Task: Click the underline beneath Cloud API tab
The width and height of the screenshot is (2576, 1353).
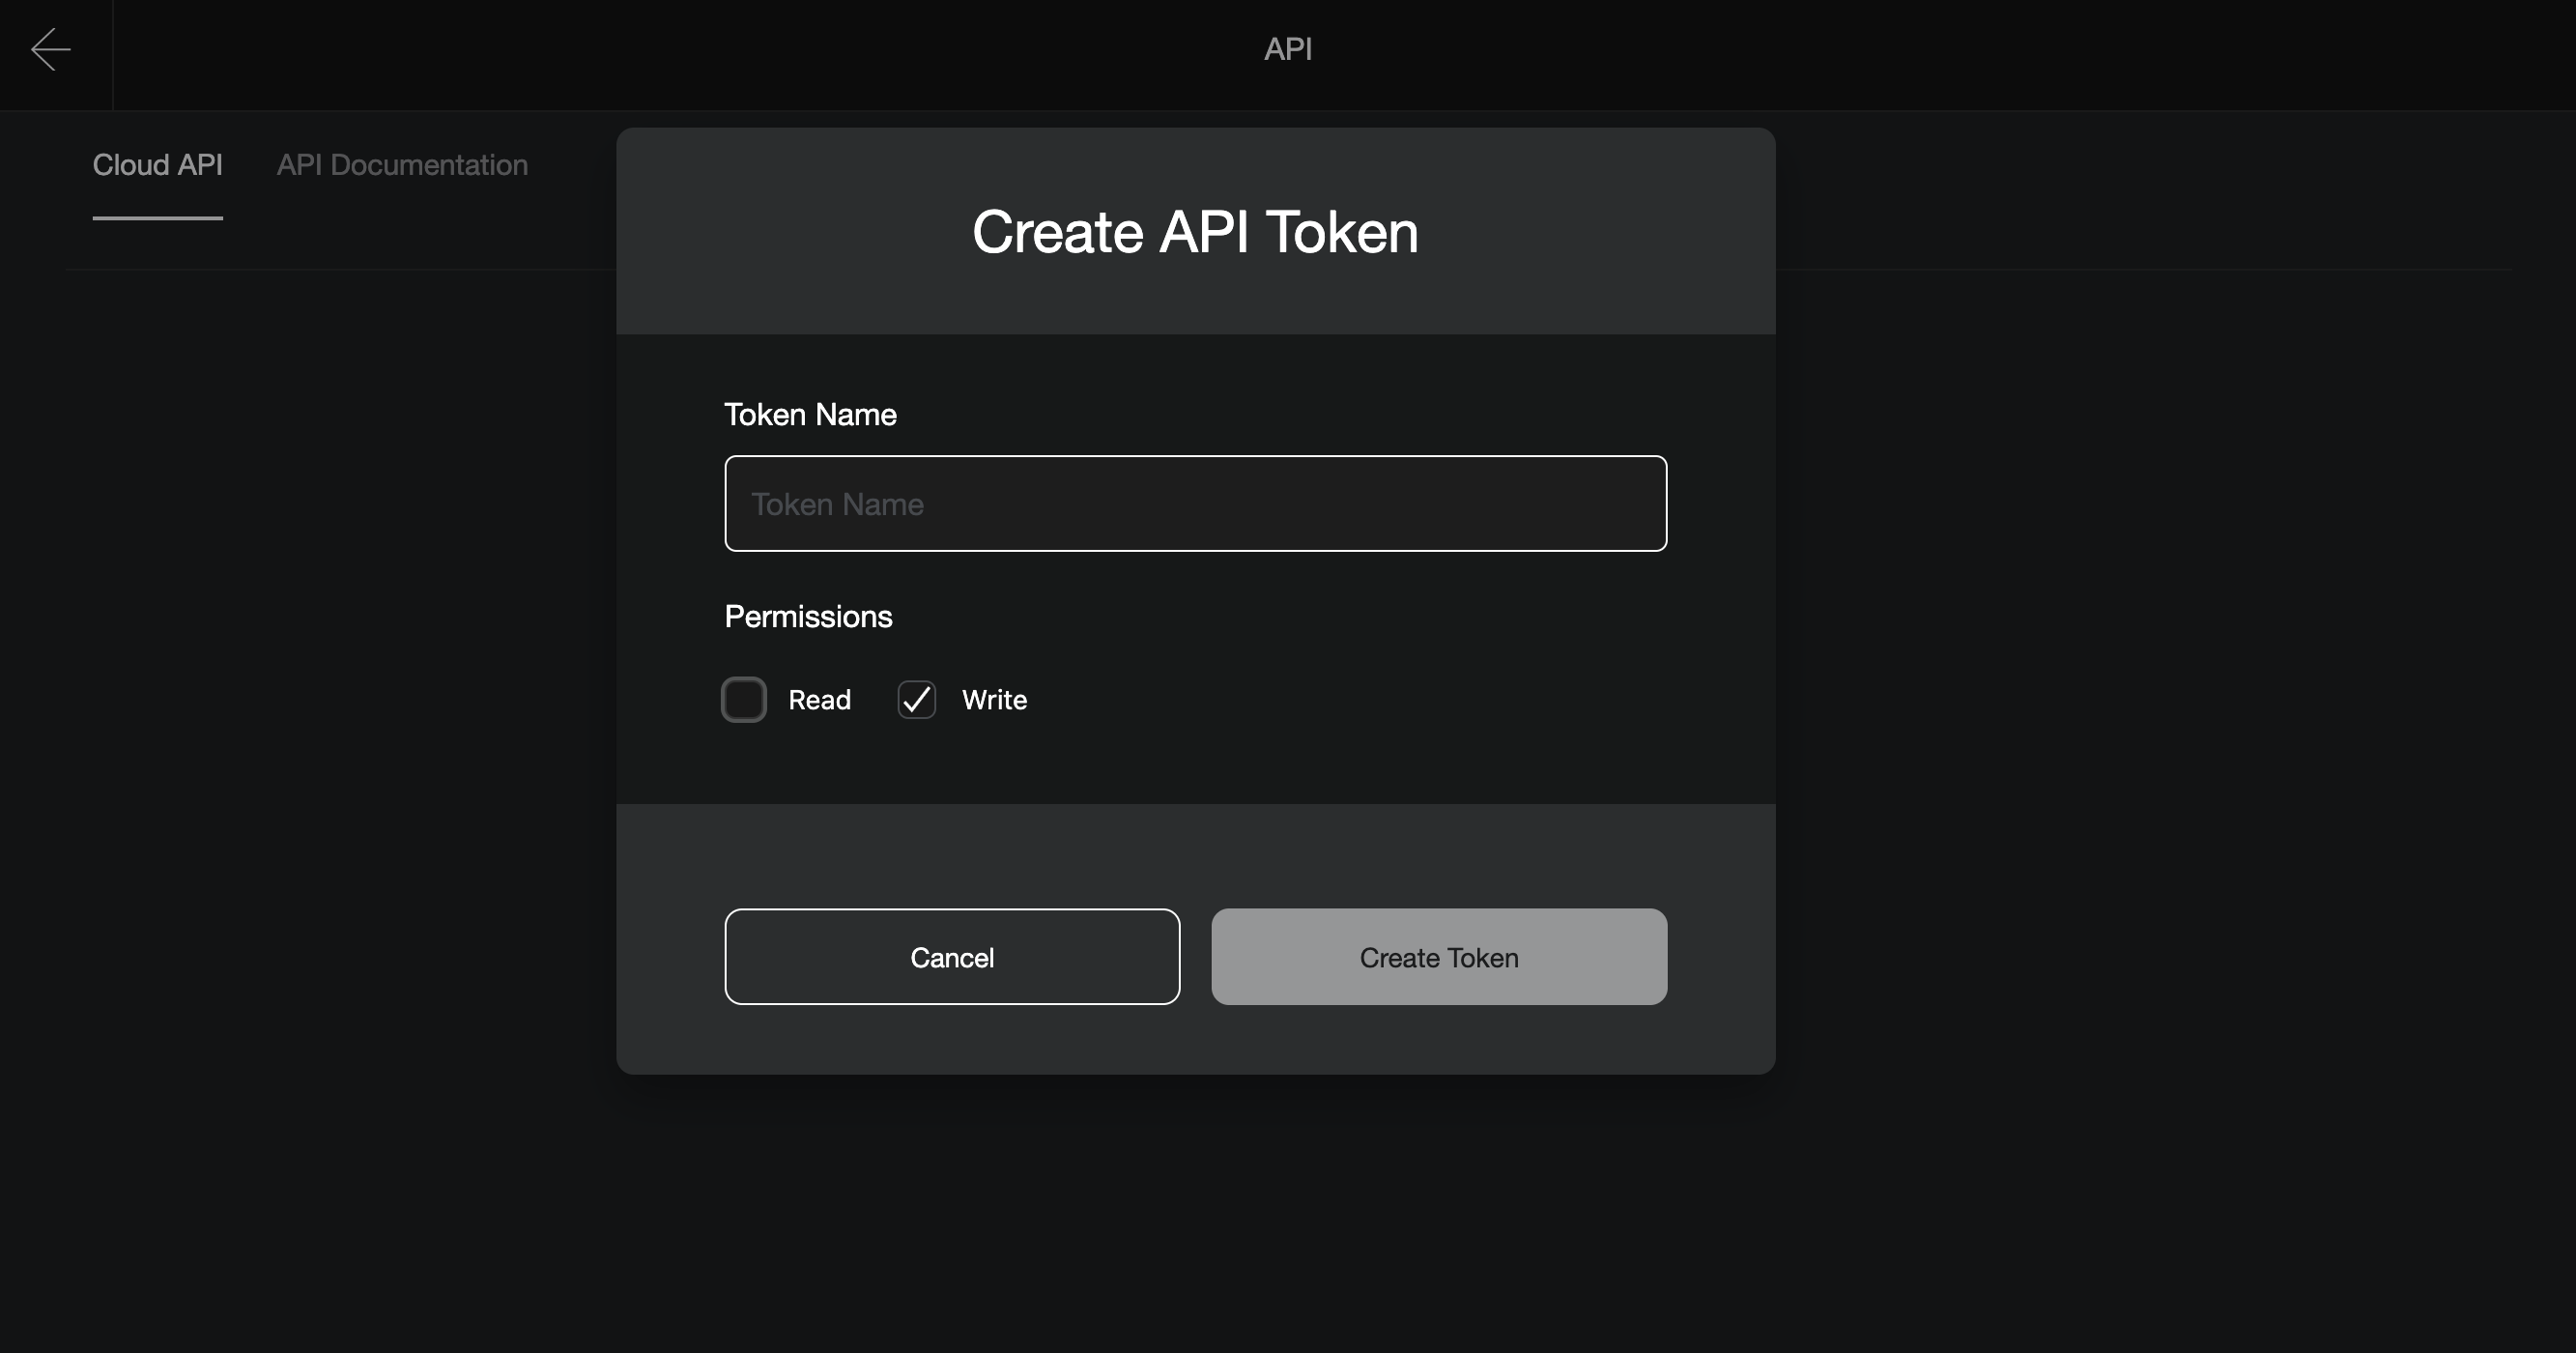Action: [157, 217]
